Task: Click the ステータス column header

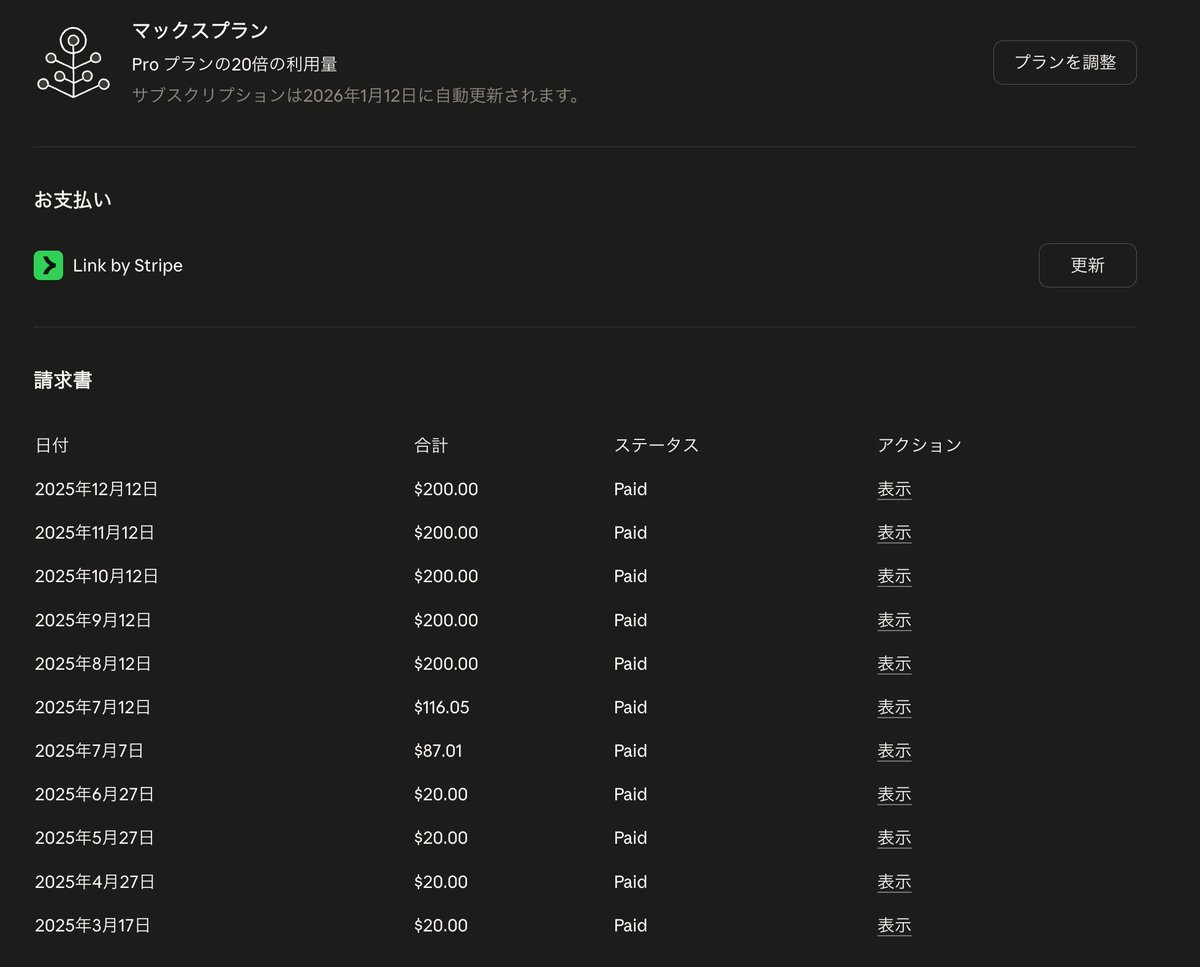Action: pyautogui.click(x=656, y=445)
